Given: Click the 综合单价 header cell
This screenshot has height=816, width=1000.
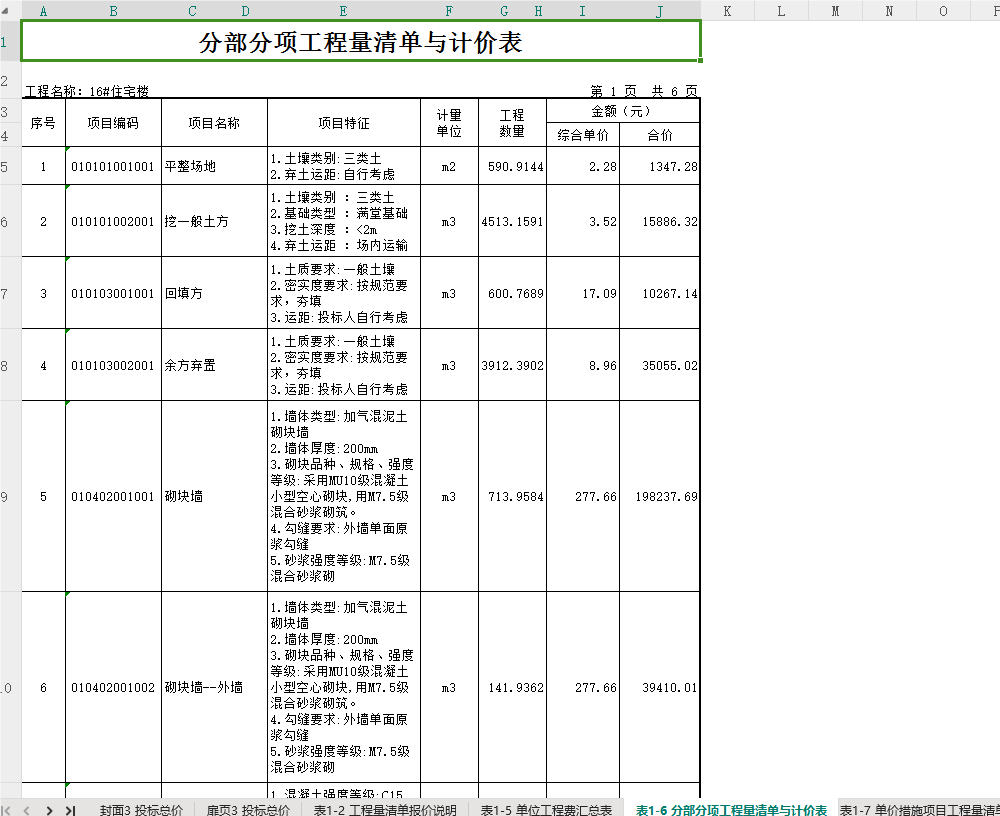Looking at the screenshot, I should point(583,135).
